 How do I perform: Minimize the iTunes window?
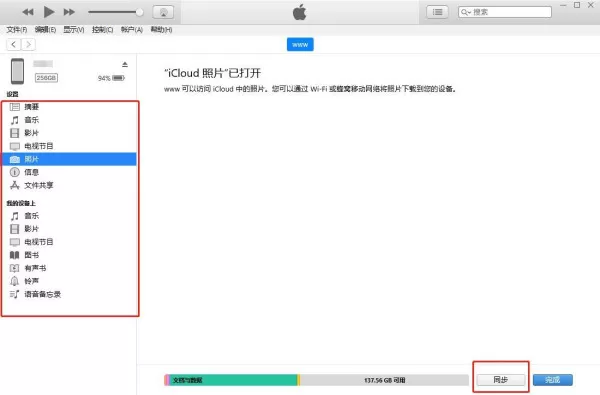click(563, 5)
